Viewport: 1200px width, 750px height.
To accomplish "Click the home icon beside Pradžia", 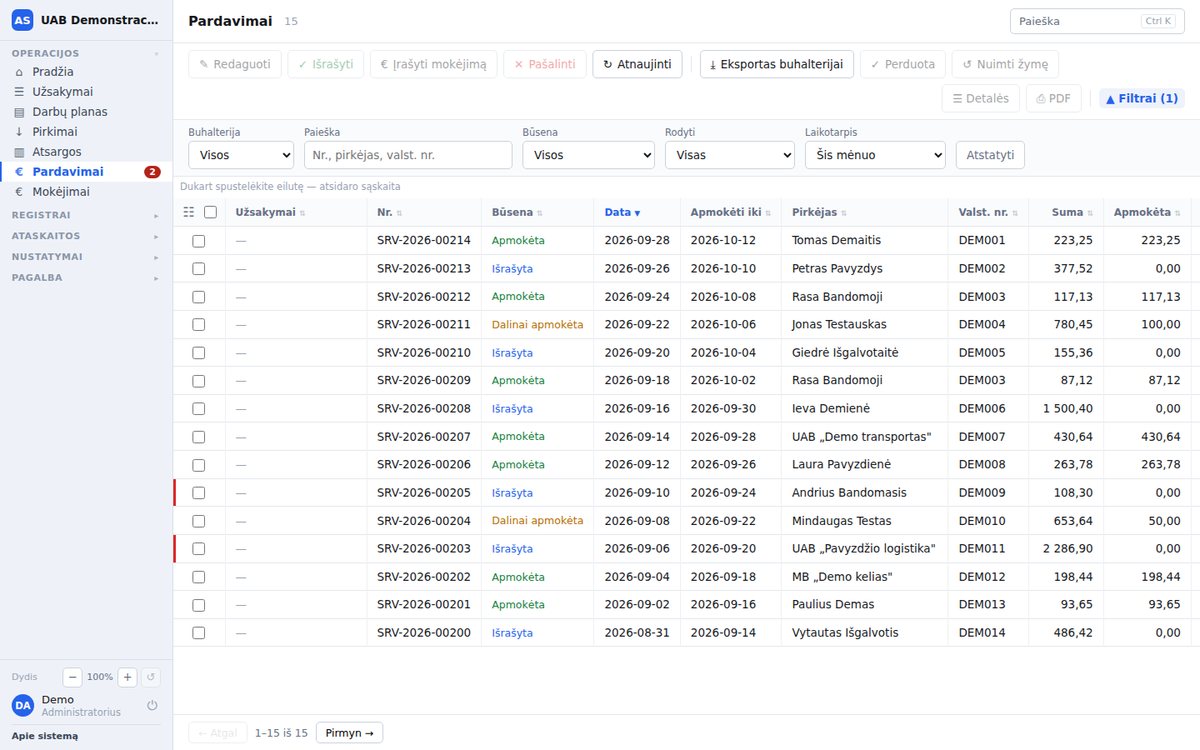I will [19, 72].
